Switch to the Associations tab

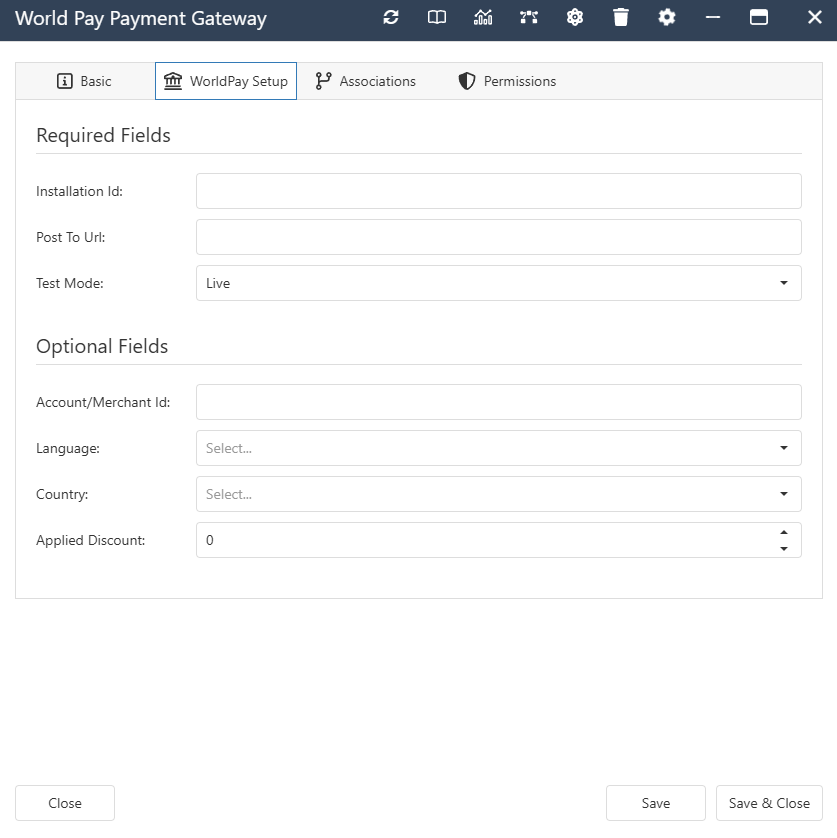tap(365, 81)
